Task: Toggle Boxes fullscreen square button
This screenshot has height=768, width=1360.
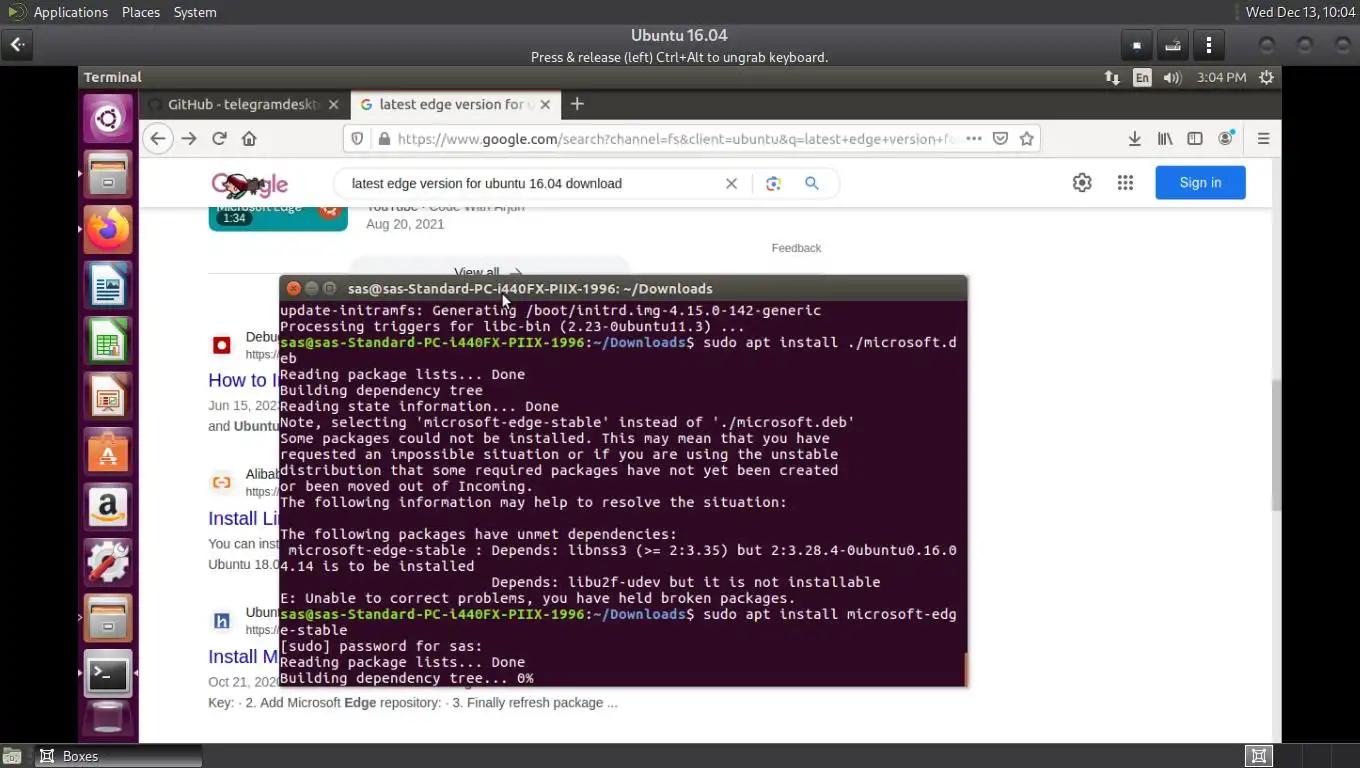Action: (x=1137, y=45)
